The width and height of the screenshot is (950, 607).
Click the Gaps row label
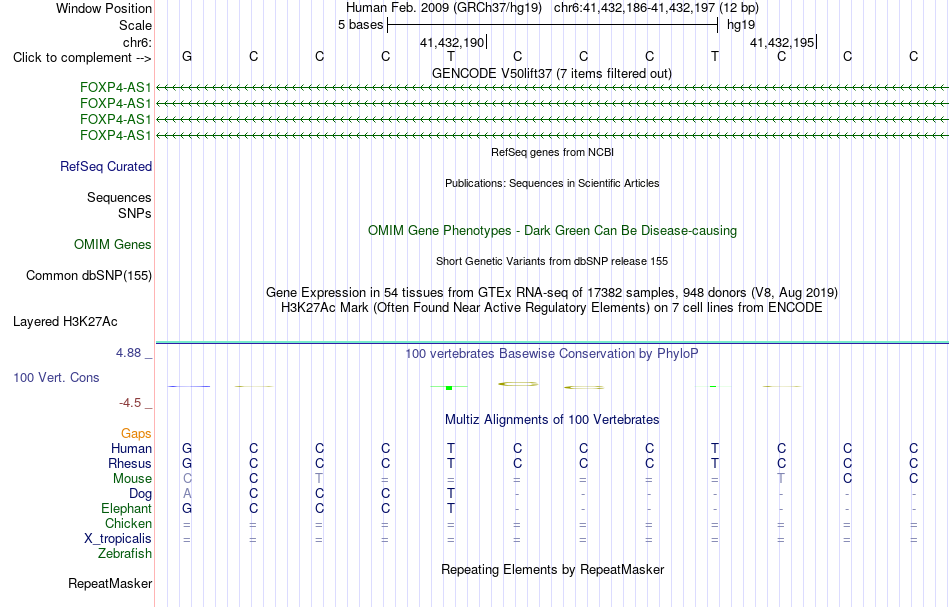[136, 433]
